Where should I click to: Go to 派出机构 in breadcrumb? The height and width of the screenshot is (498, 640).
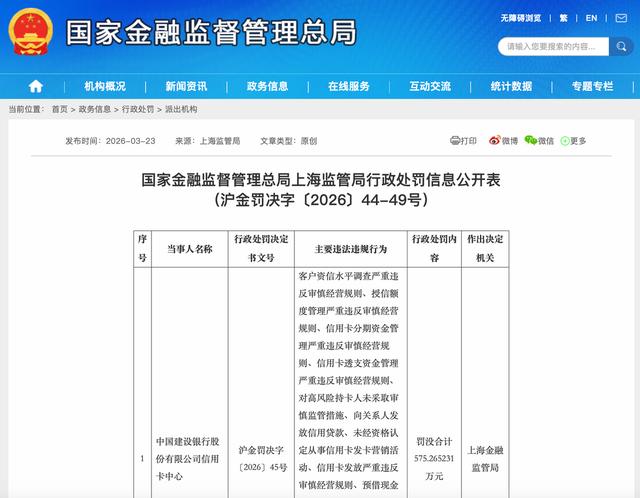(181, 109)
